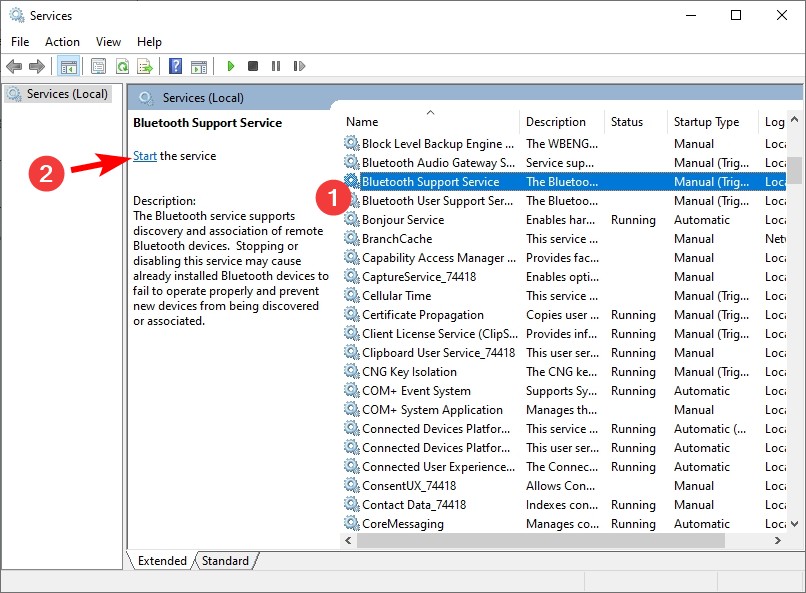Image resolution: width=806 pixels, height=593 pixels.
Task: Click Automatic startup type of CoreMessaging
Action: point(702,524)
